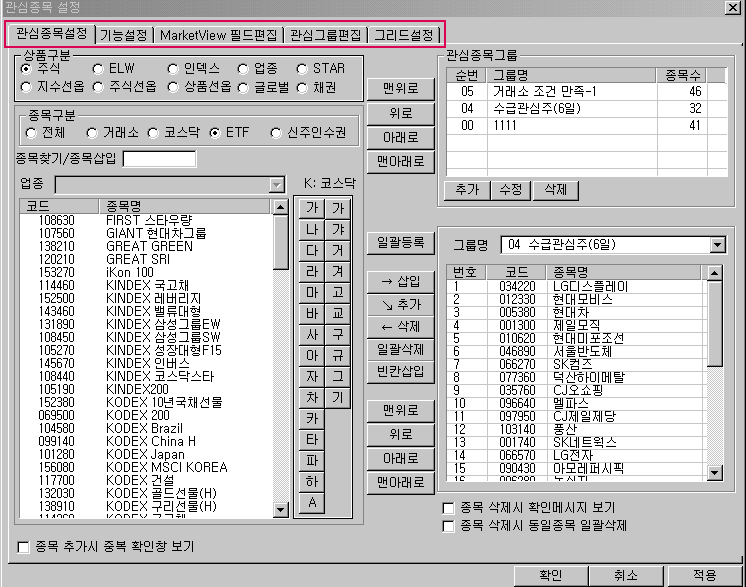
Task: Switch to the 기능설정 tab
Action: coord(124,35)
